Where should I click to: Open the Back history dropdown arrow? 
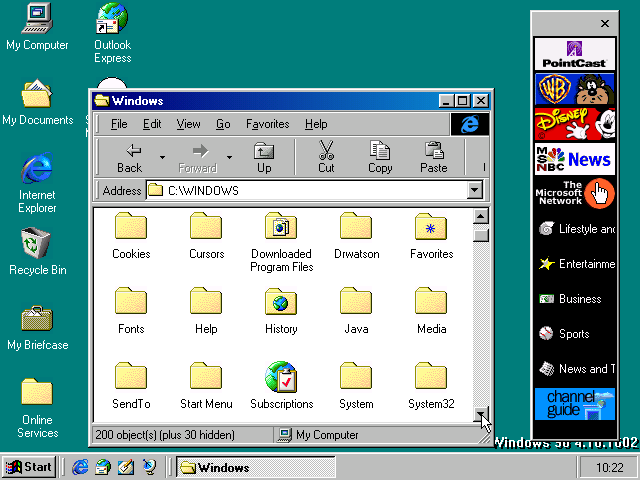162,158
